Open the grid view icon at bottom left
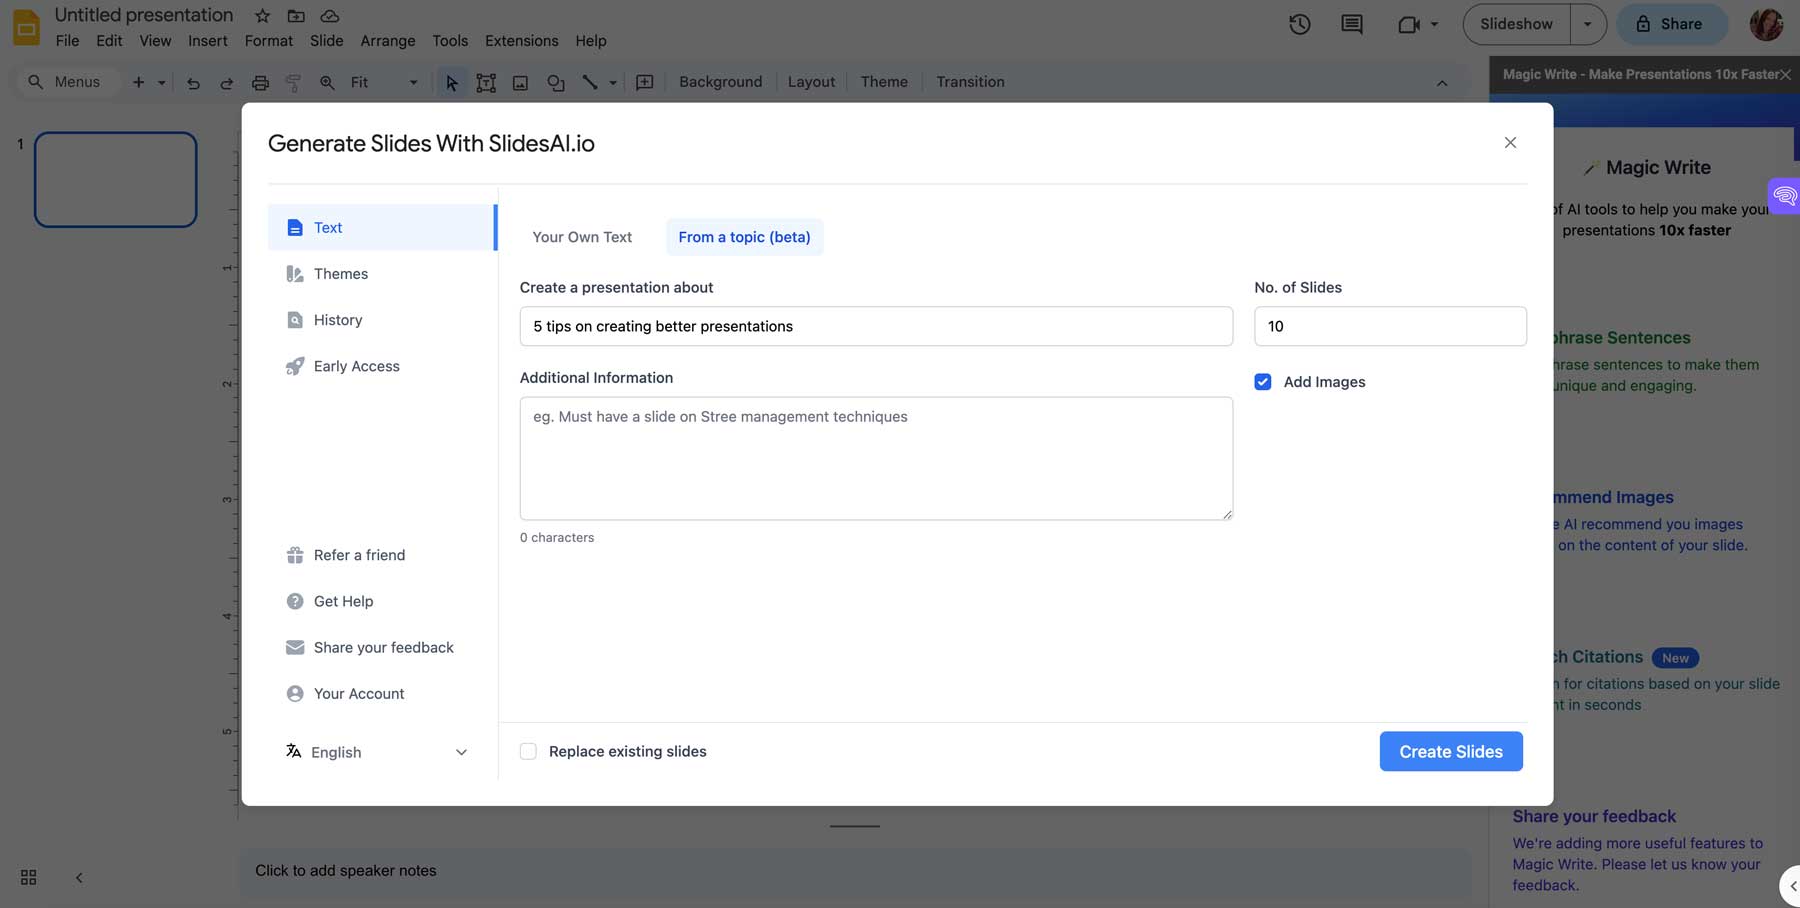The height and width of the screenshot is (908, 1800). click(x=28, y=877)
